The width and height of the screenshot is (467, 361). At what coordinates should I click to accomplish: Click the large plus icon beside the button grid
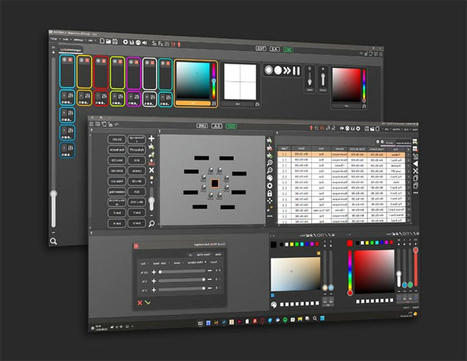151,138
